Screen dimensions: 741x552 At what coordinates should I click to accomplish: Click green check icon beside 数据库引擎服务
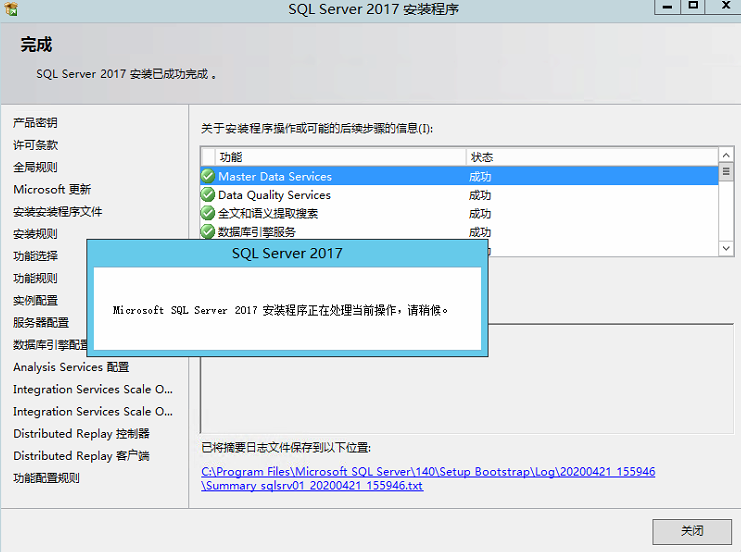(208, 232)
